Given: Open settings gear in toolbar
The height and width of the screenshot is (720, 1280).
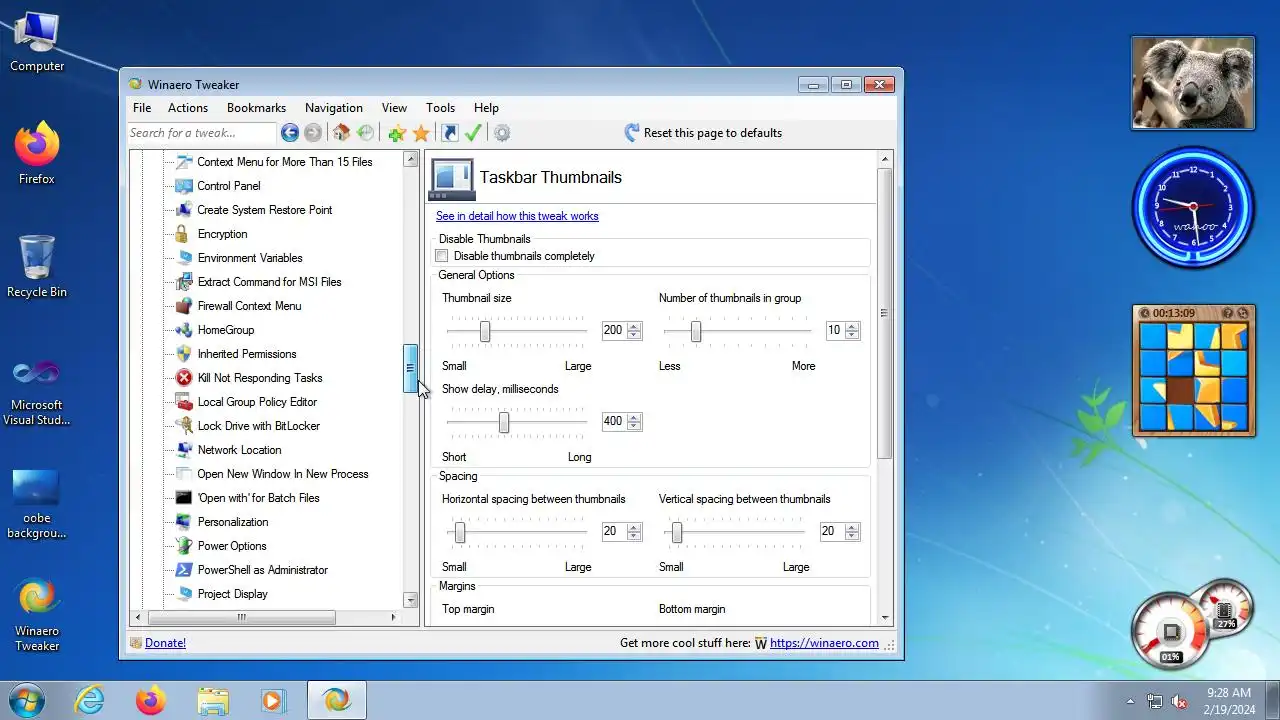Looking at the screenshot, I should pyautogui.click(x=502, y=133).
